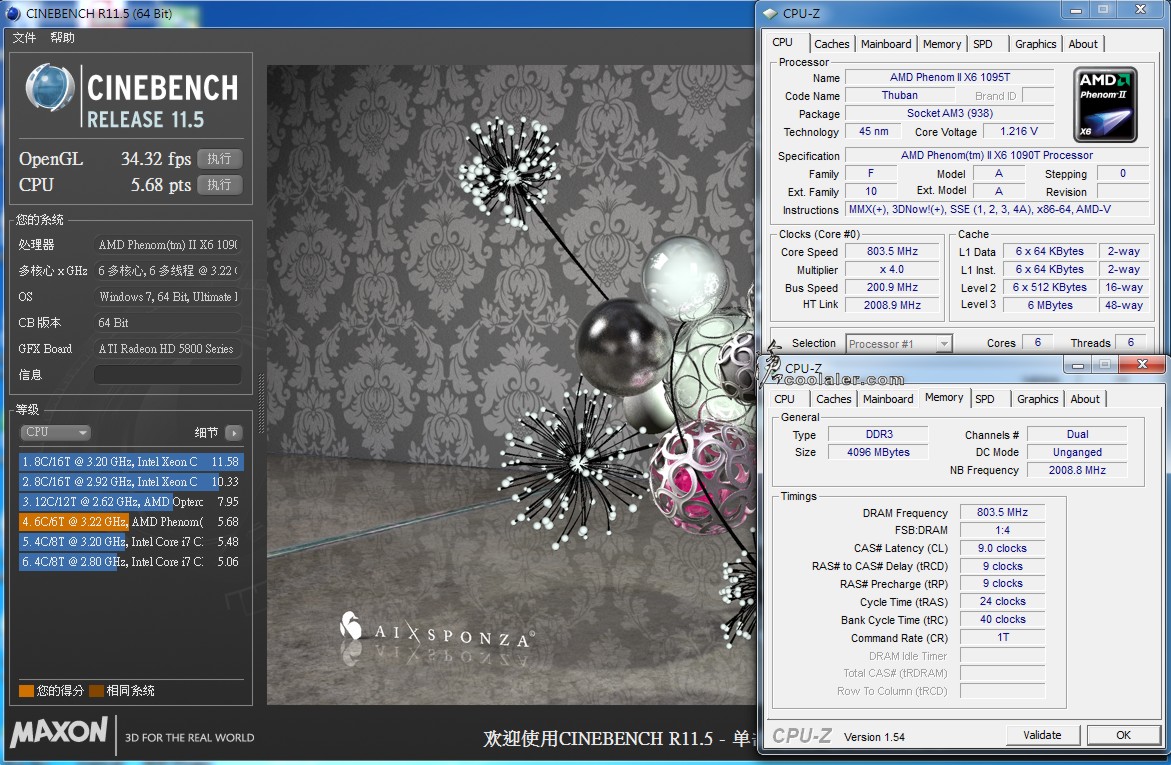Open the Processor #1 selection dropdown
The height and width of the screenshot is (765, 1171).
(899, 344)
